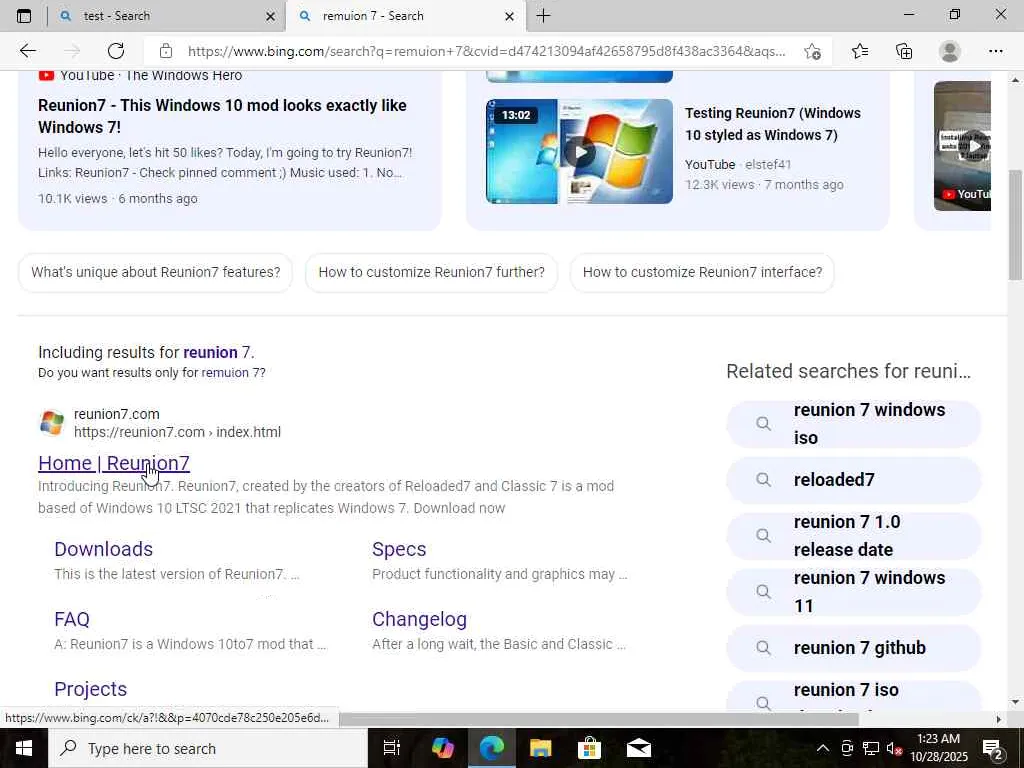Screen dimensions: 1024x768
Task: Add this page to favorites
Action: [812, 51]
